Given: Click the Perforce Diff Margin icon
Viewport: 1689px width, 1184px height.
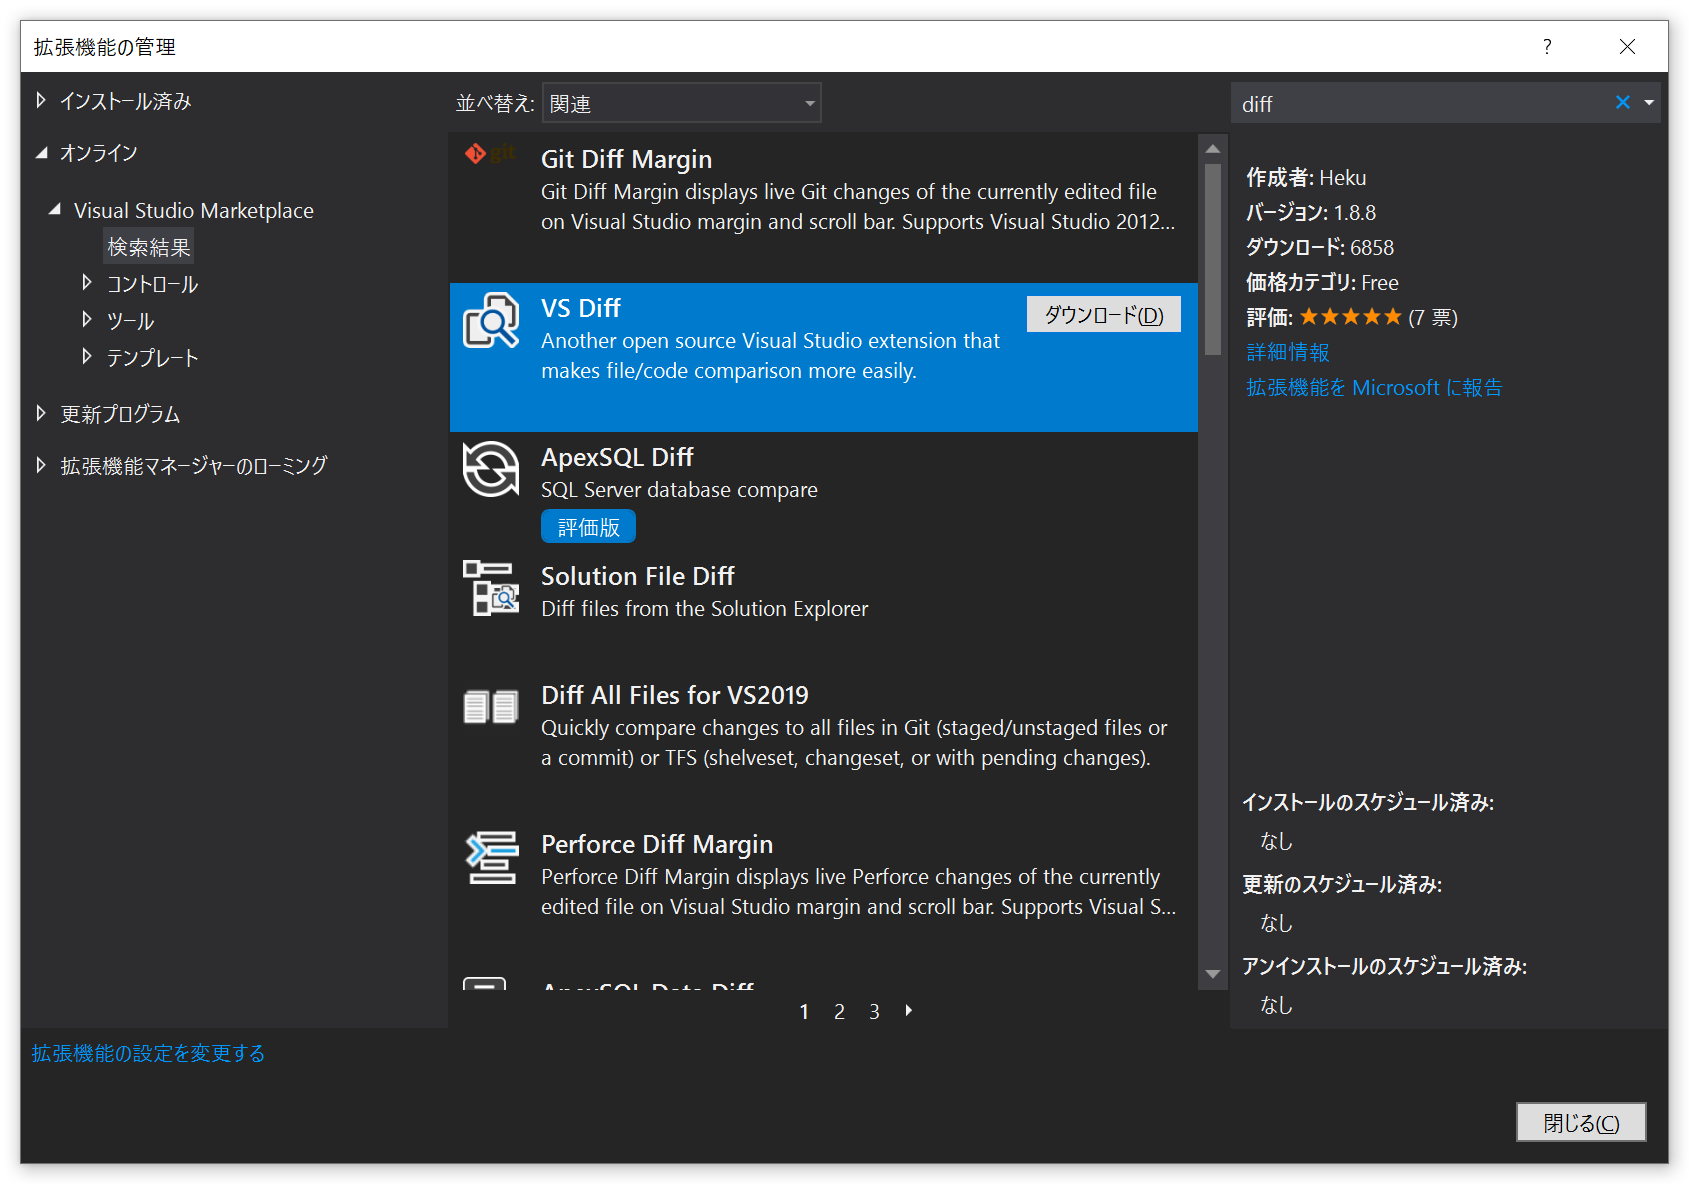Looking at the screenshot, I should [489, 858].
